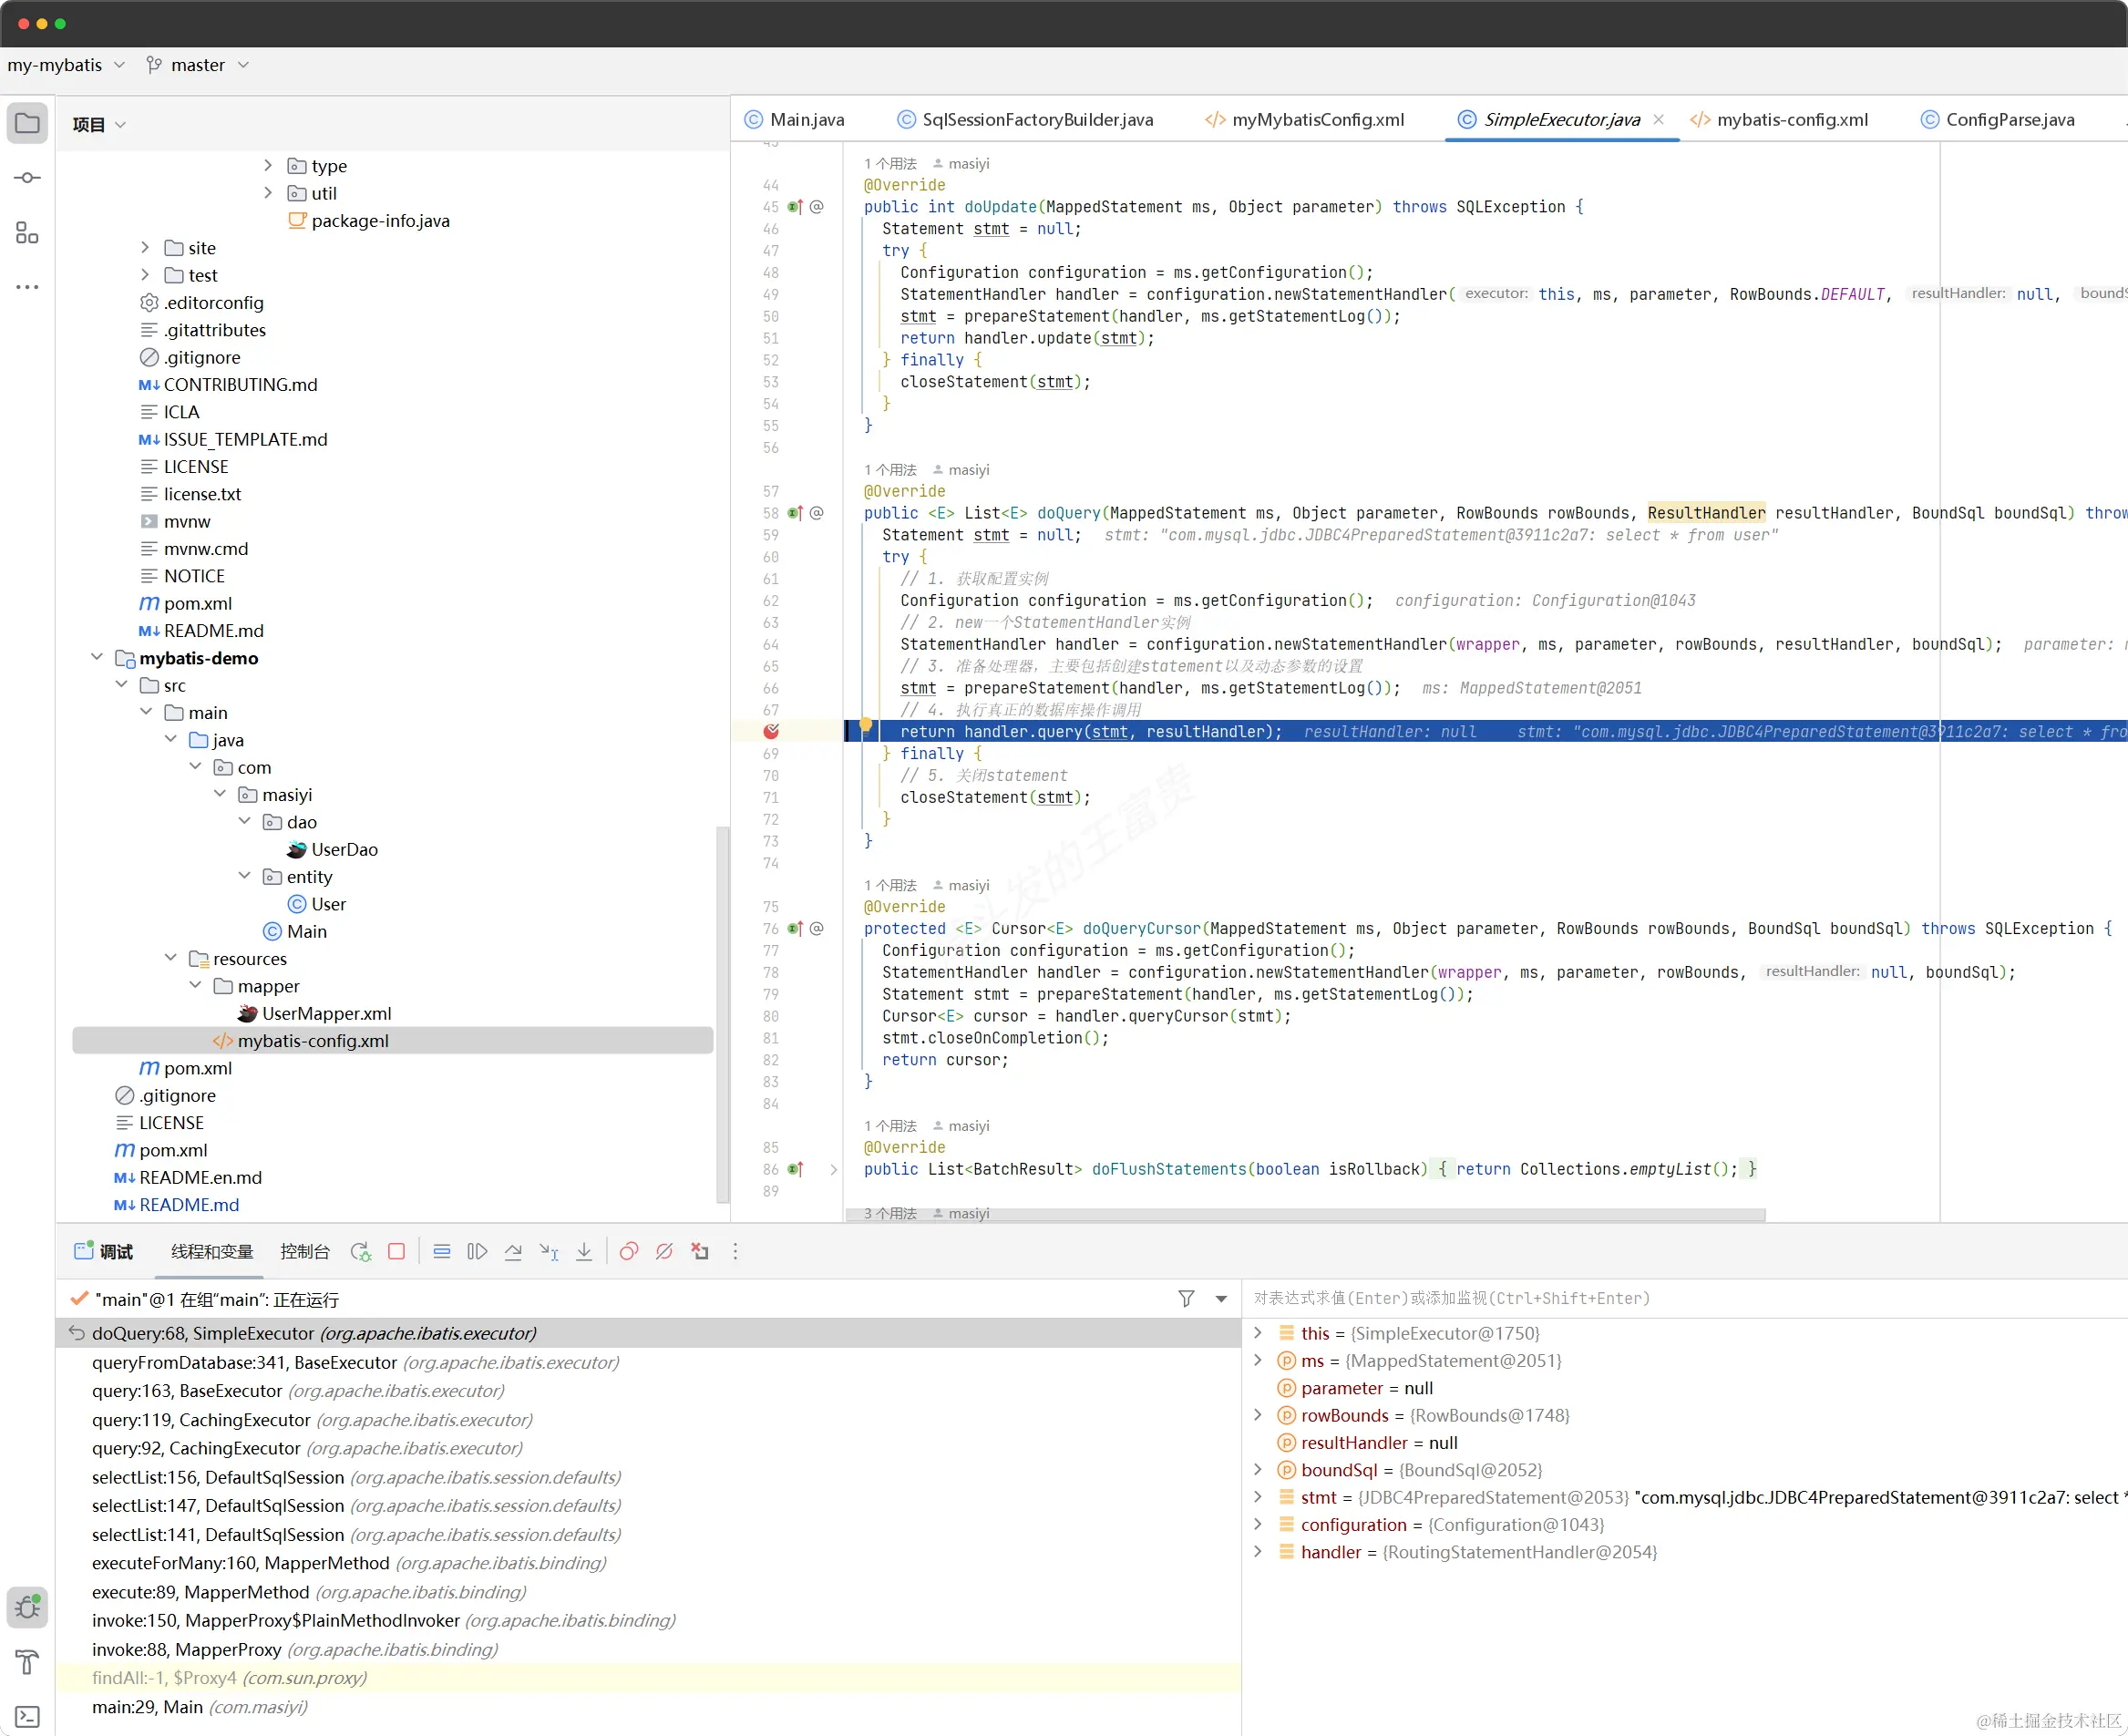Open the View Breakpoints dialog
The height and width of the screenshot is (1736, 2128).
click(x=628, y=1252)
